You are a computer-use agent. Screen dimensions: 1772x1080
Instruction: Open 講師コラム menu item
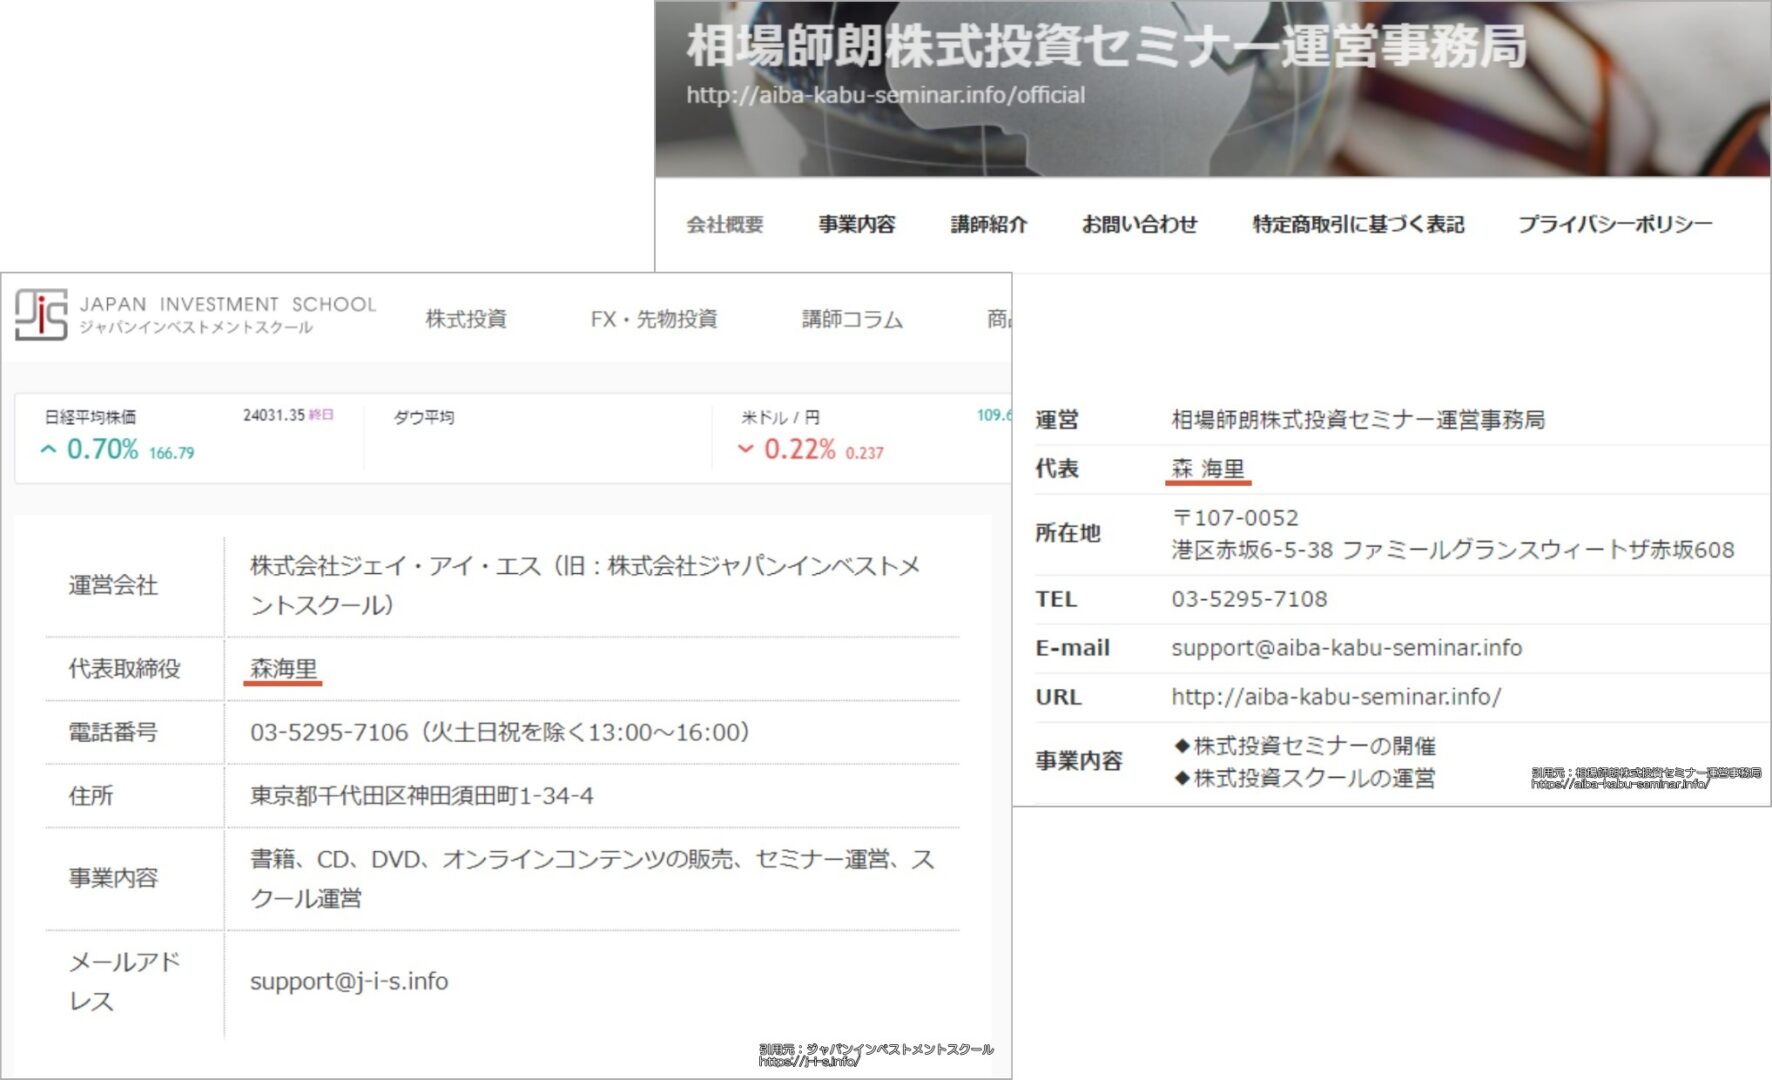[852, 319]
